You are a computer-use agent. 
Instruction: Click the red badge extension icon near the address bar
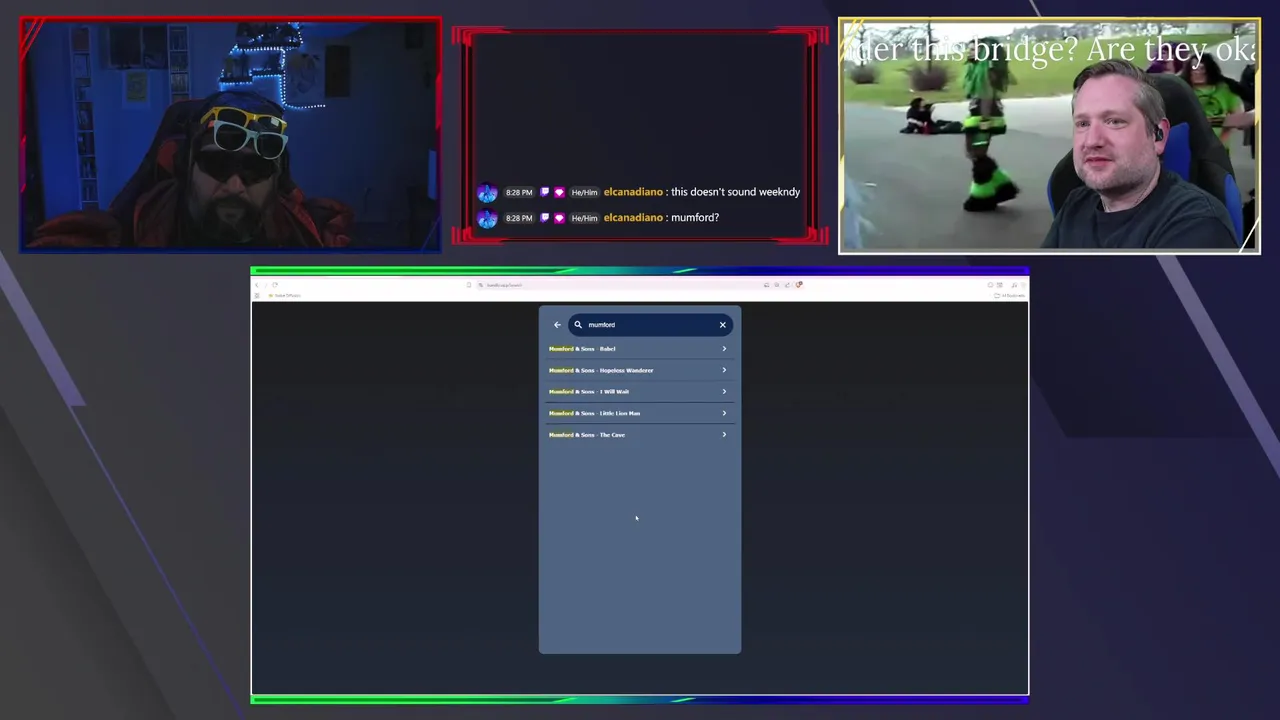(x=799, y=285)
